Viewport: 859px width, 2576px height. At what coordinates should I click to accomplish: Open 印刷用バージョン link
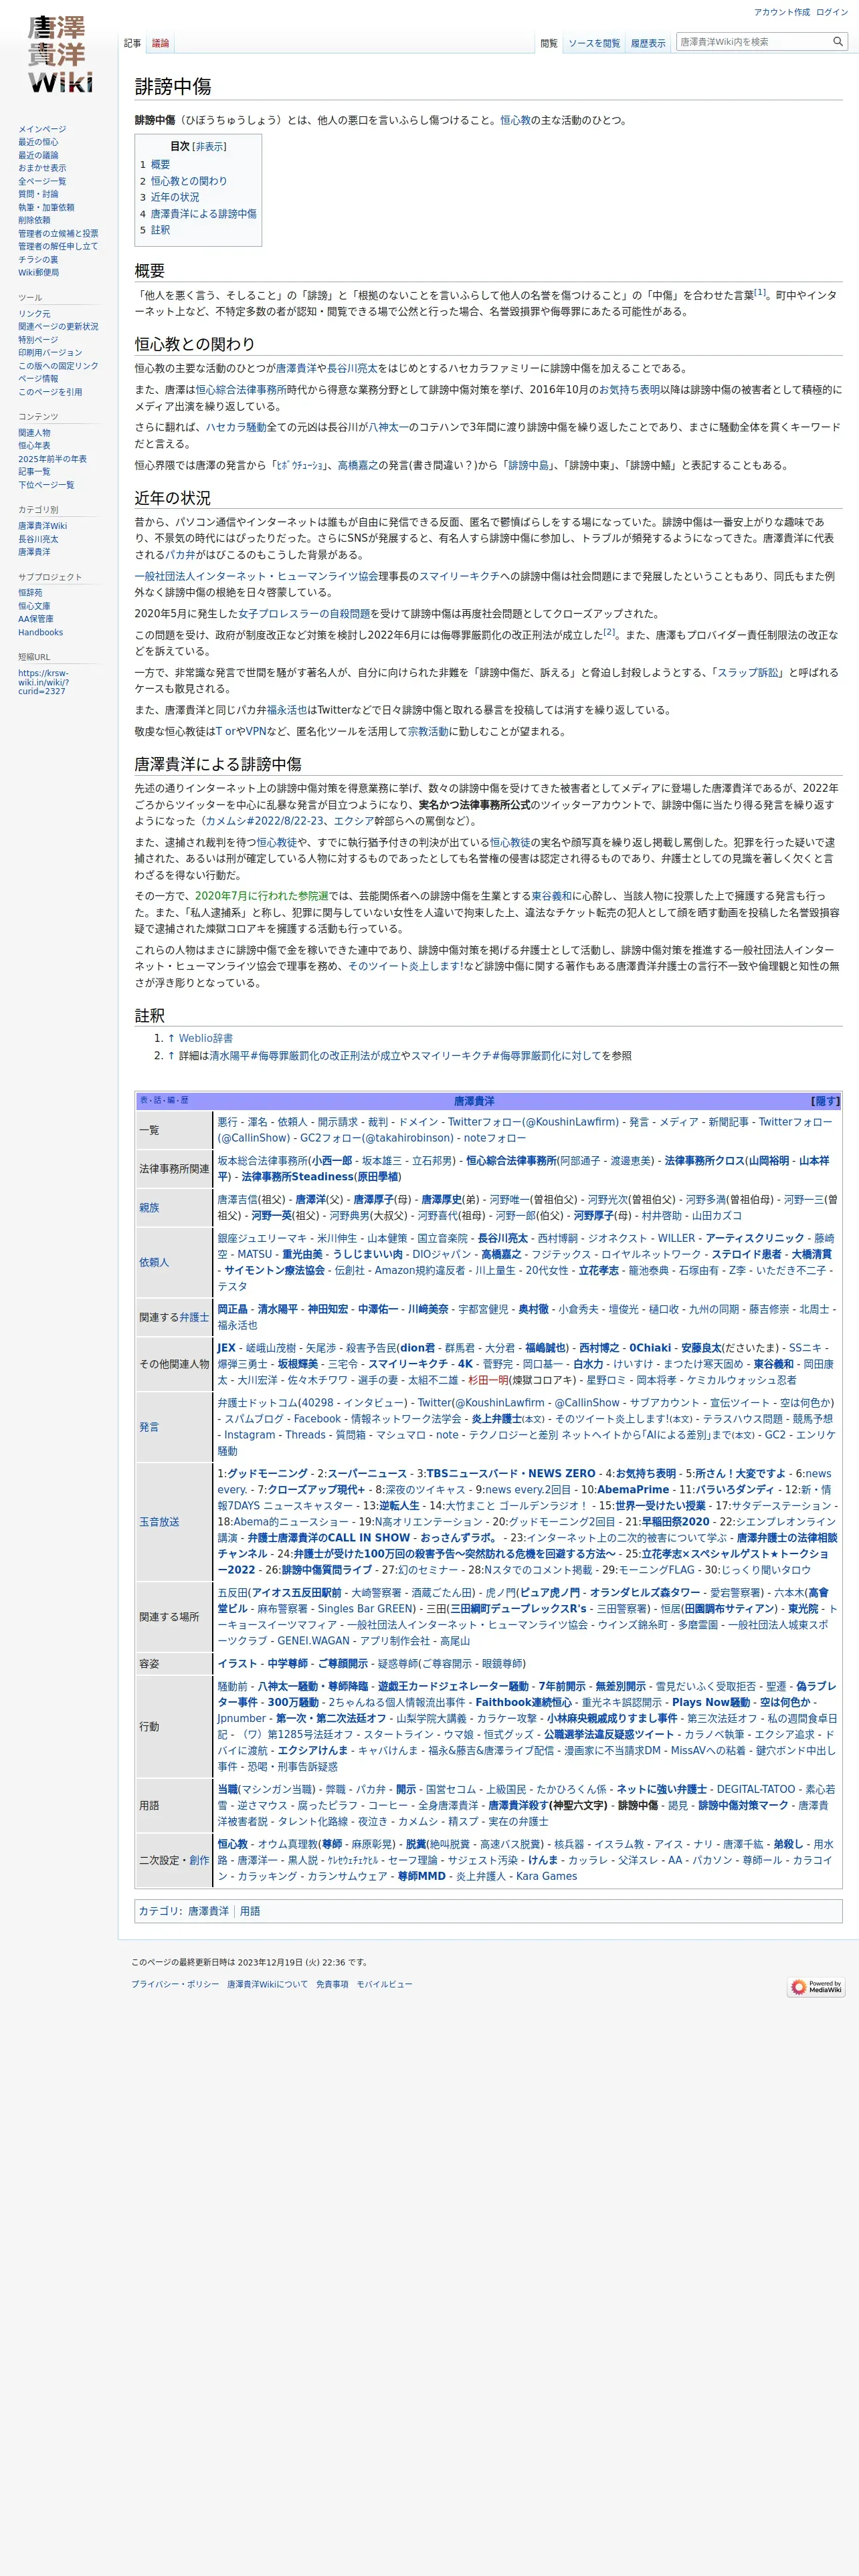tap(50, 353)
